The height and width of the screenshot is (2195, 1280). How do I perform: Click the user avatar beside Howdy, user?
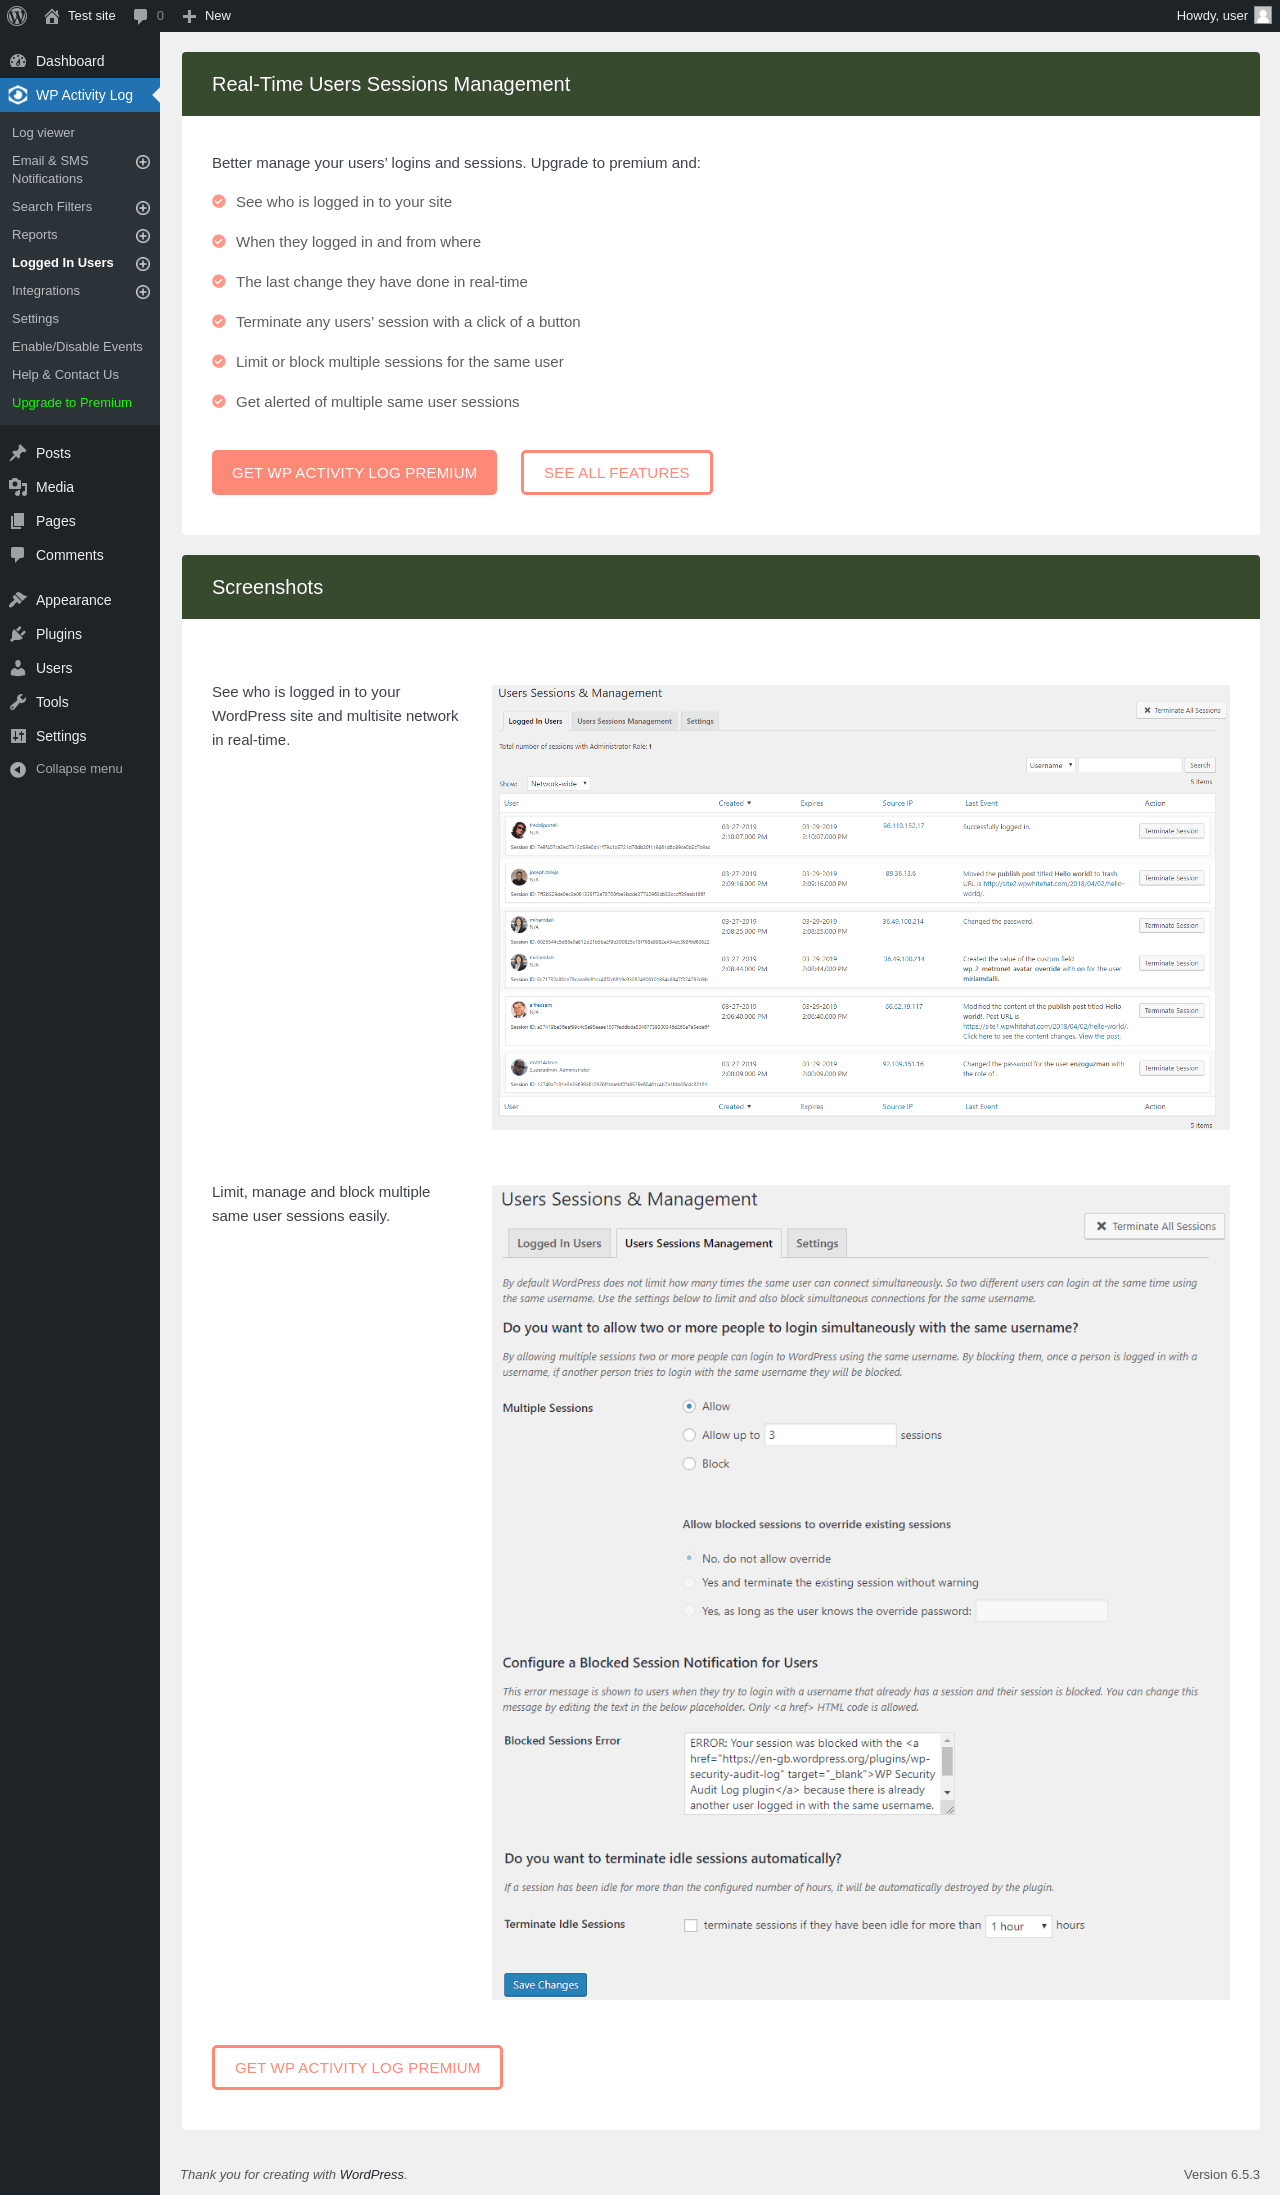[1263, 16]
